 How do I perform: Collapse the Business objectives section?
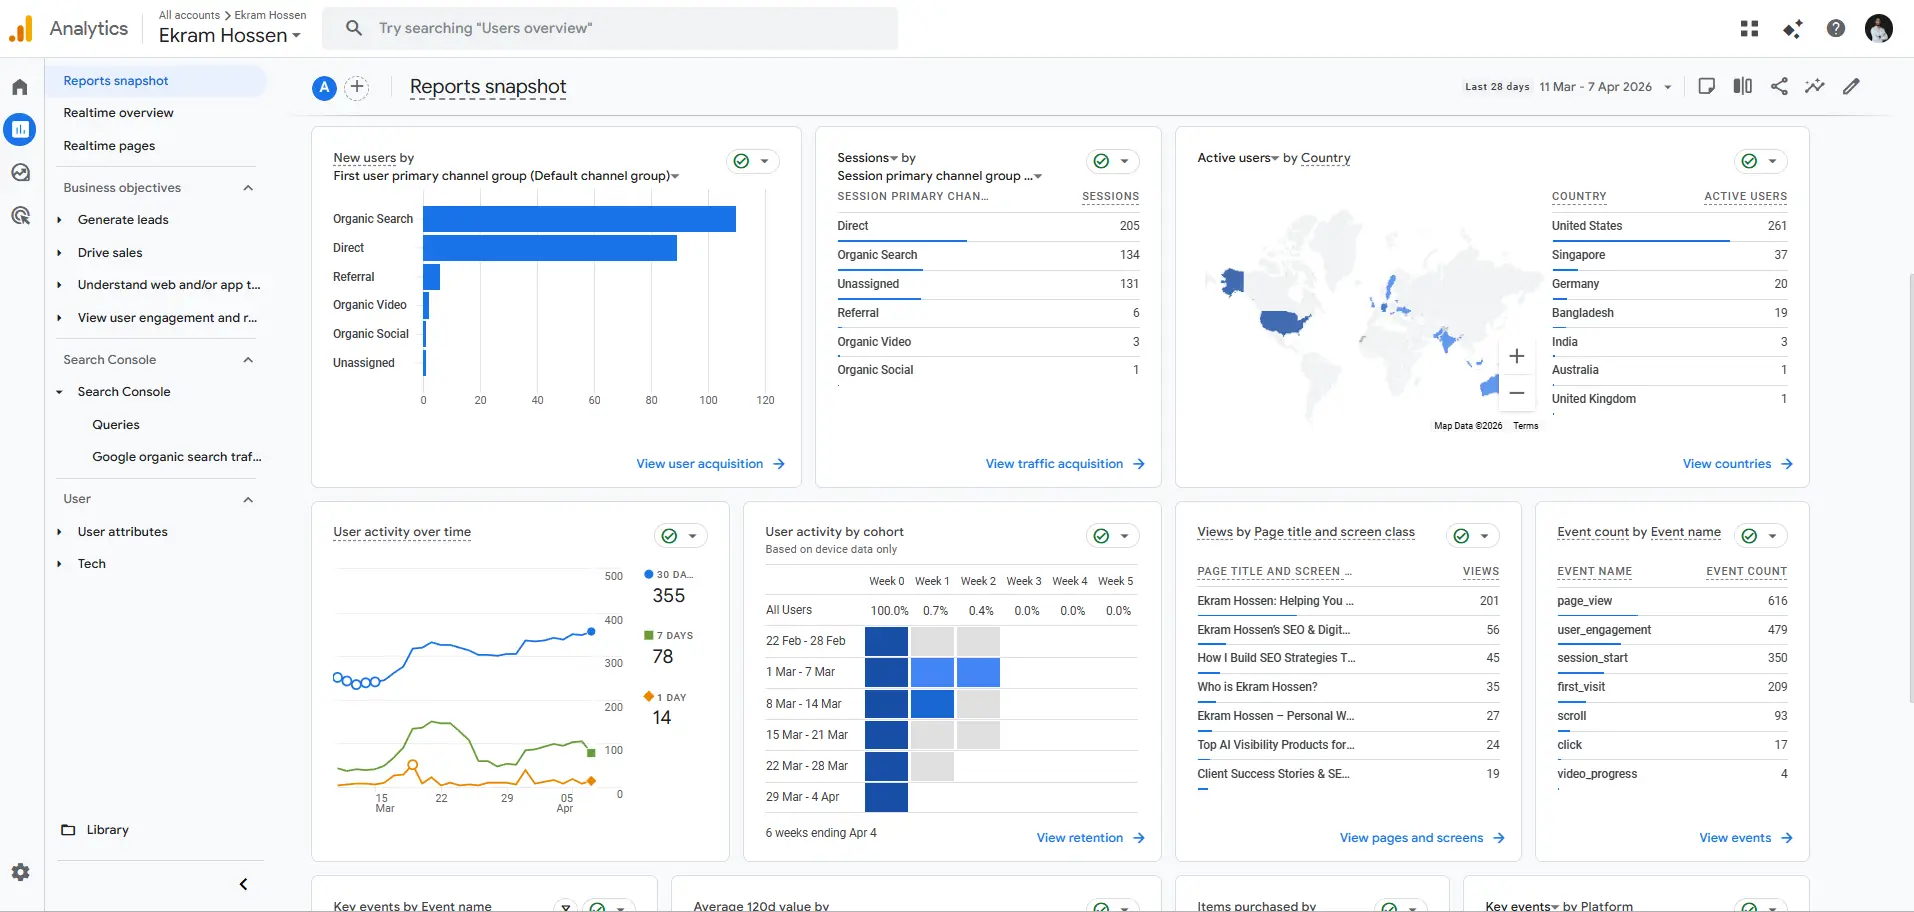point(248,188)
